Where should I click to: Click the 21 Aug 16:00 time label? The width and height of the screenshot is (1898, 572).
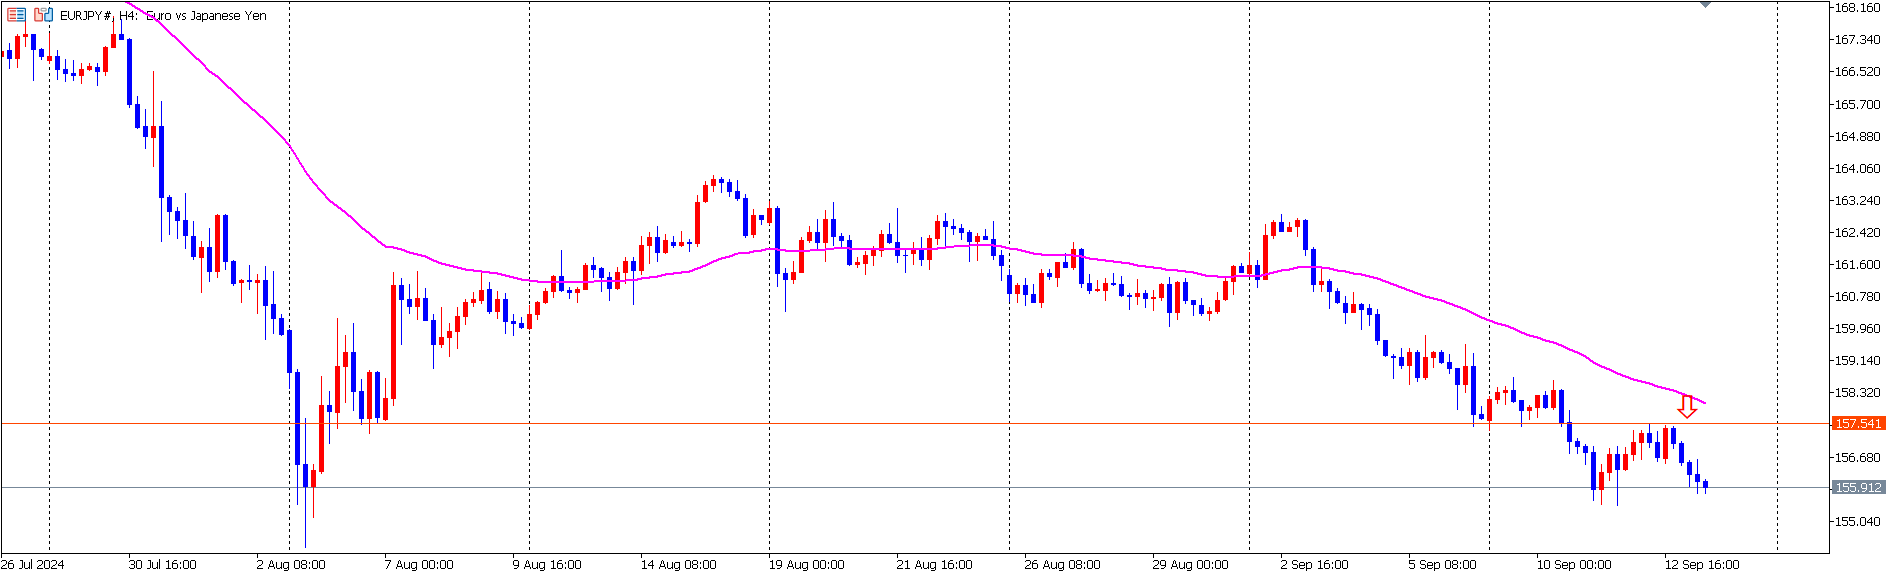935,564
